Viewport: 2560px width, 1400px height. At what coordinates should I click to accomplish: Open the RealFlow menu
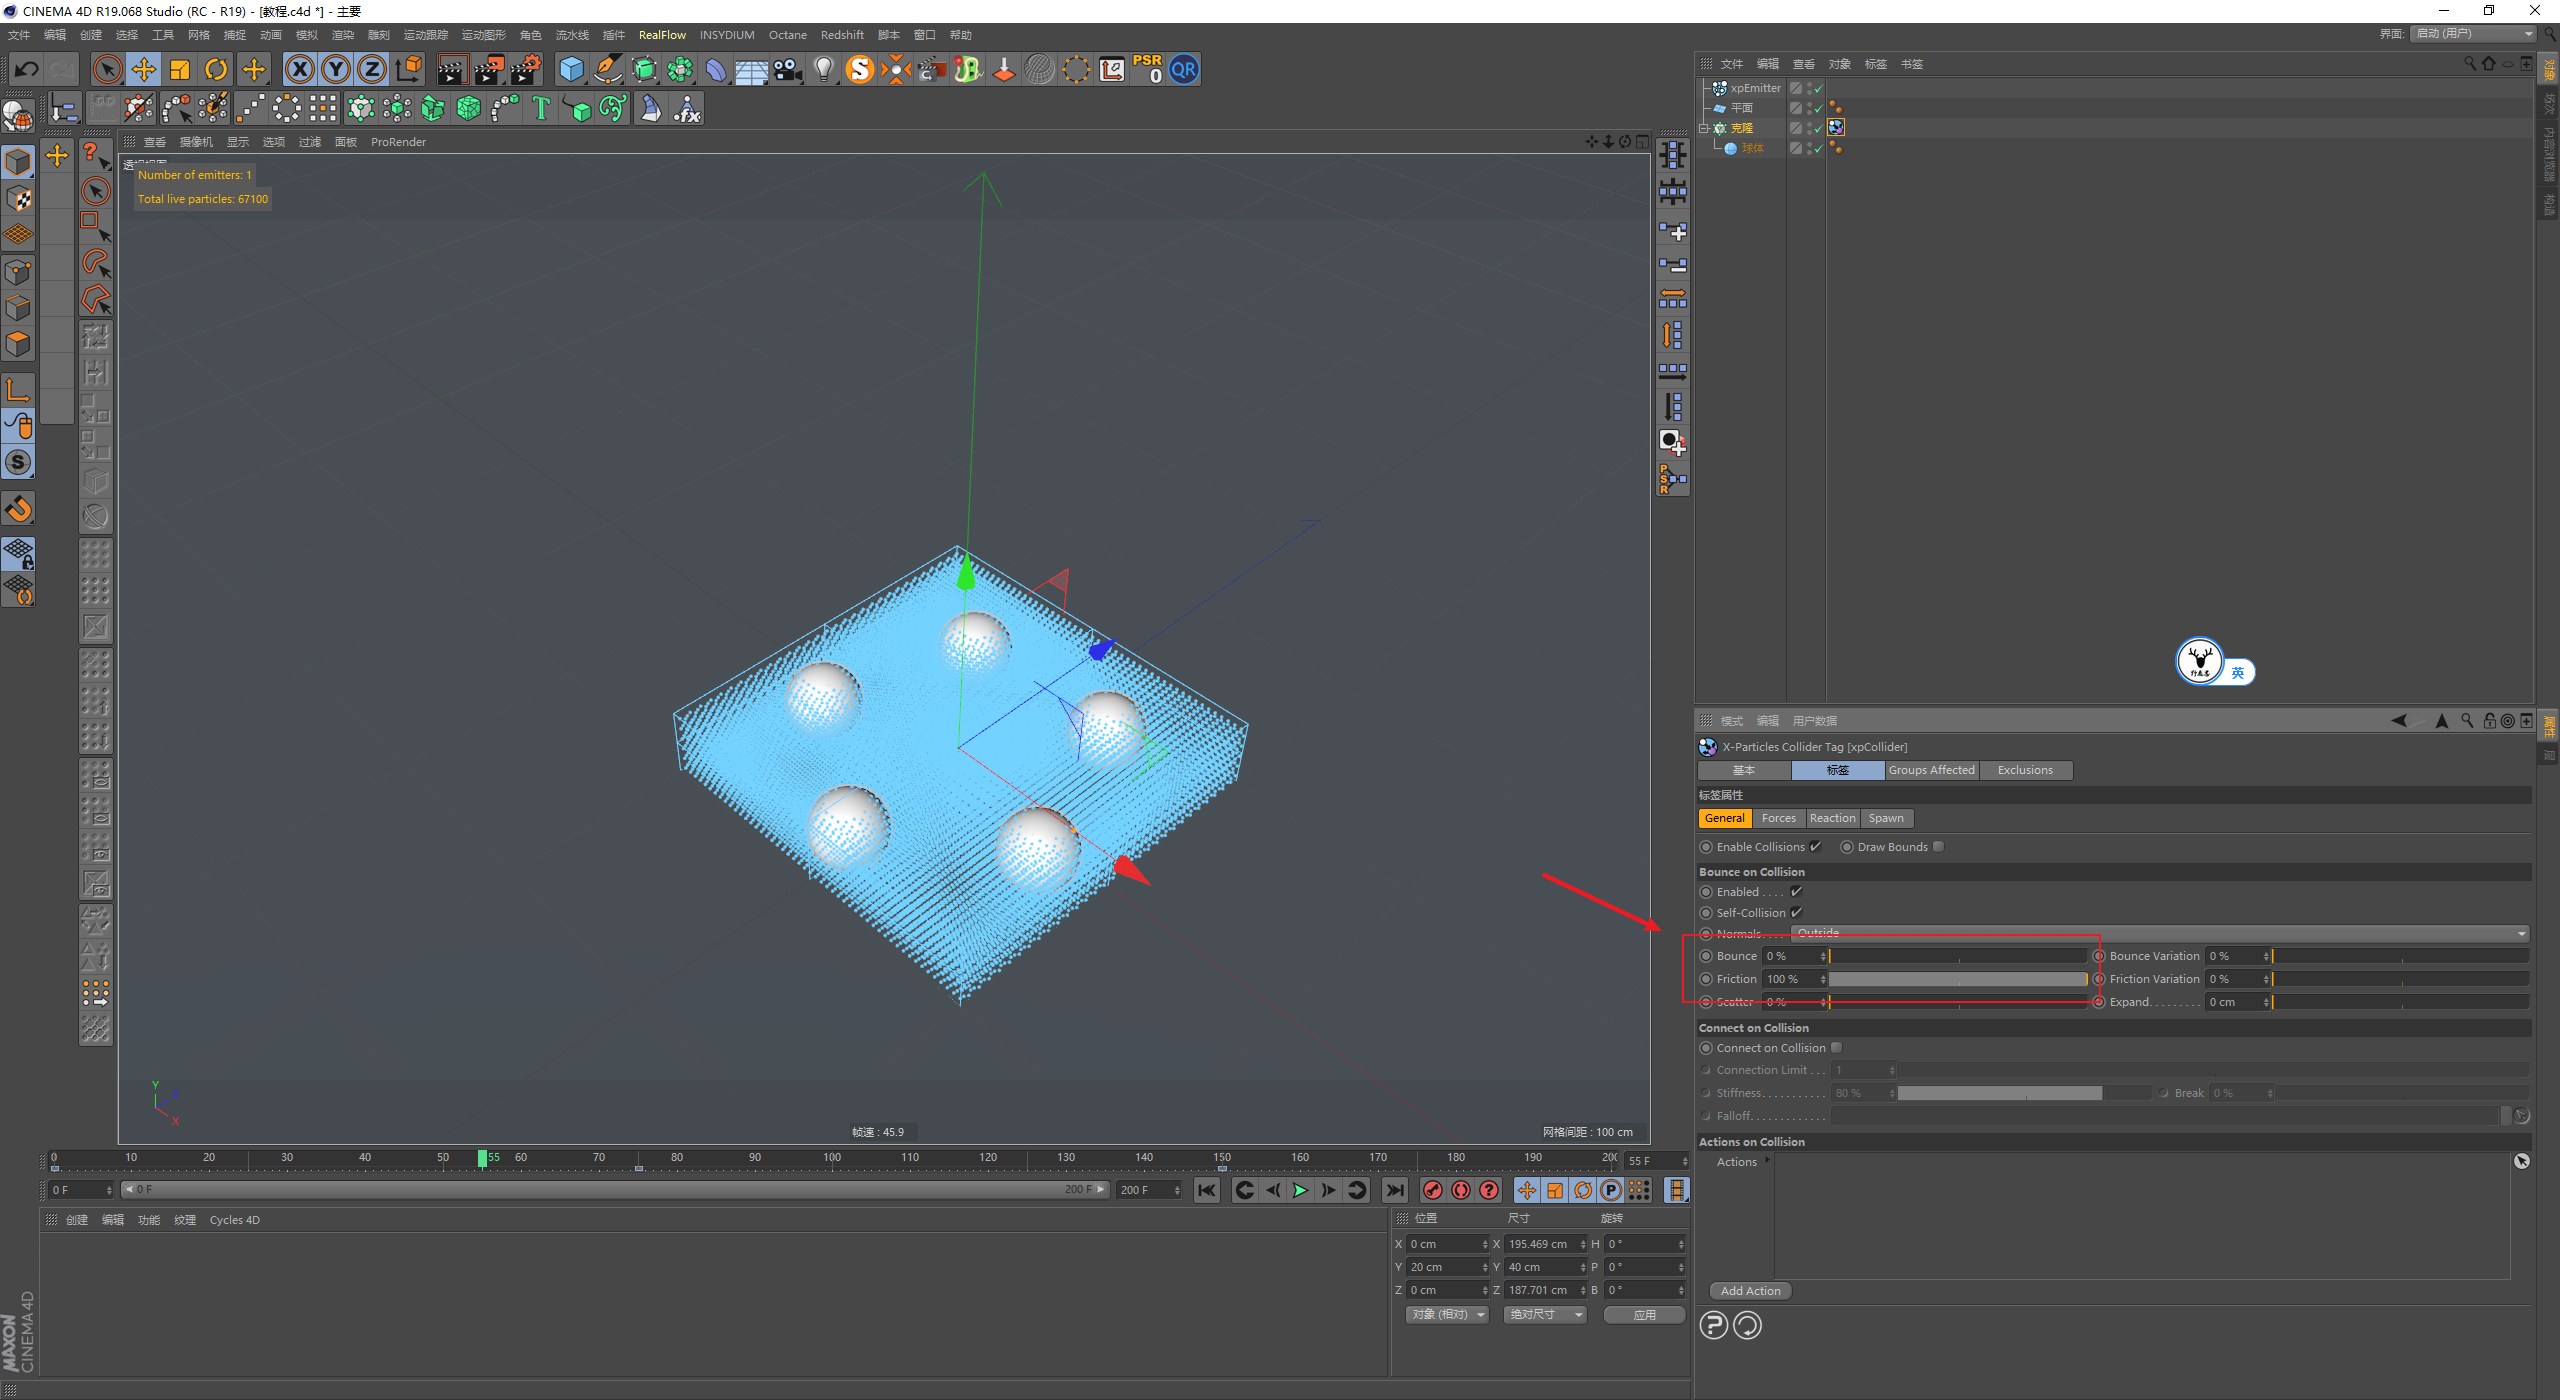click(662, 35)
